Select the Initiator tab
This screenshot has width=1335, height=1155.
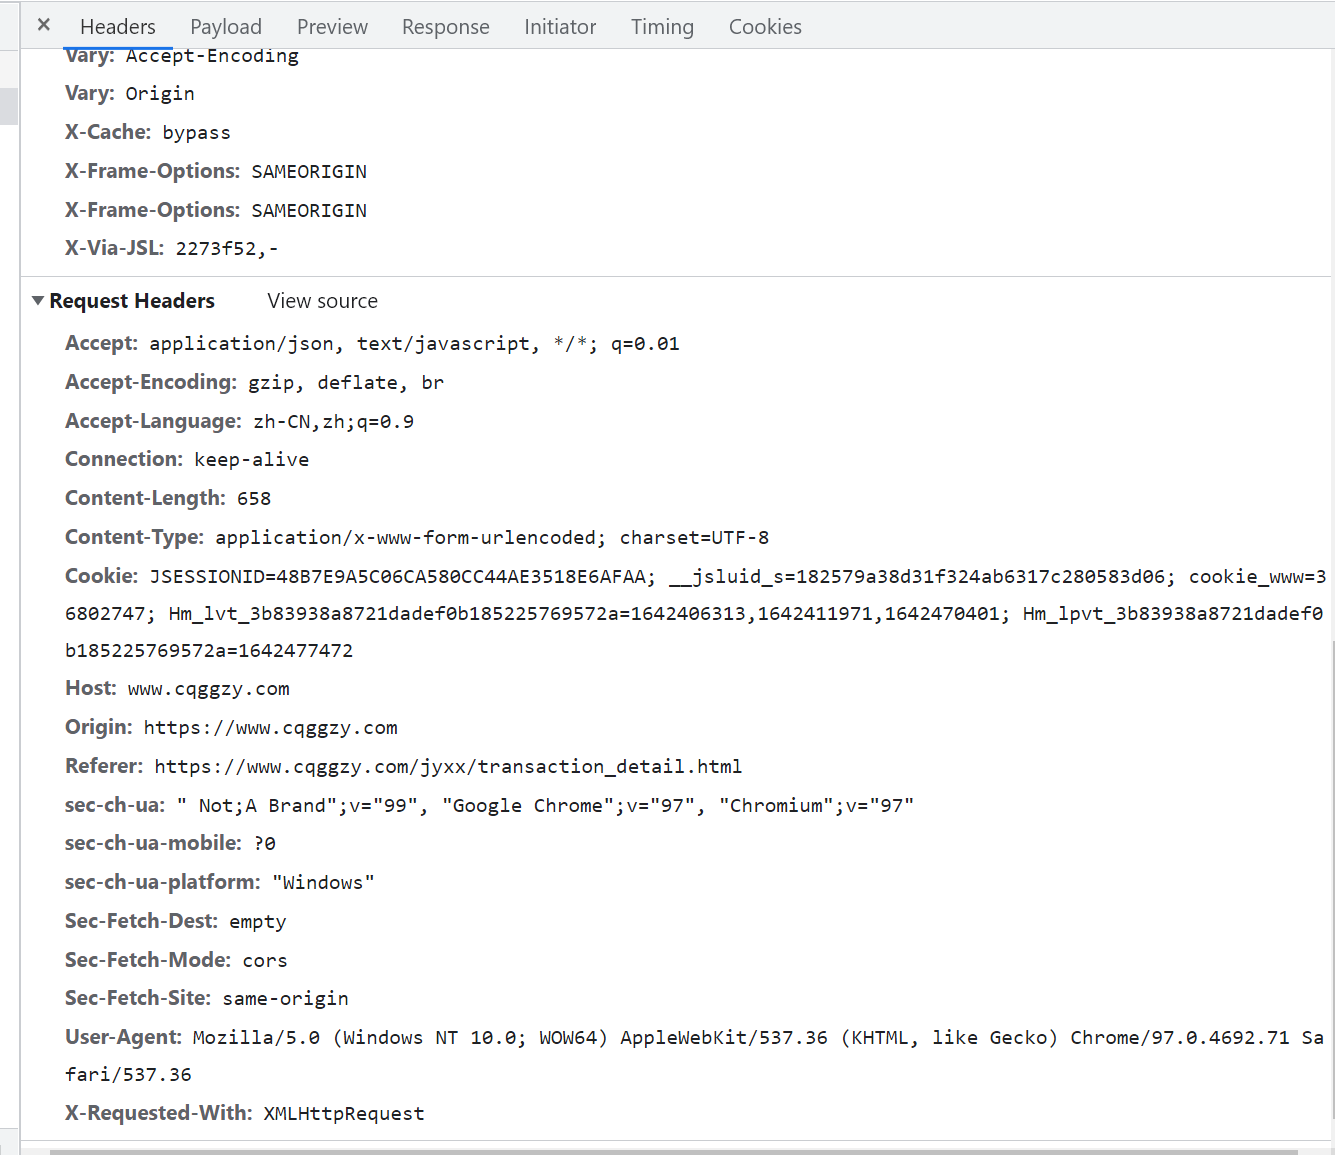[x=559, y=27]
